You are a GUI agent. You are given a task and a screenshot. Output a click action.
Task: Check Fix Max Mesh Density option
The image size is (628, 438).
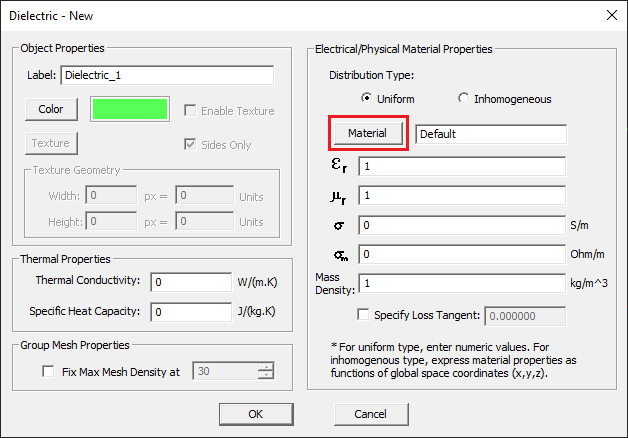pyautogui.click(x=49, y=372)
